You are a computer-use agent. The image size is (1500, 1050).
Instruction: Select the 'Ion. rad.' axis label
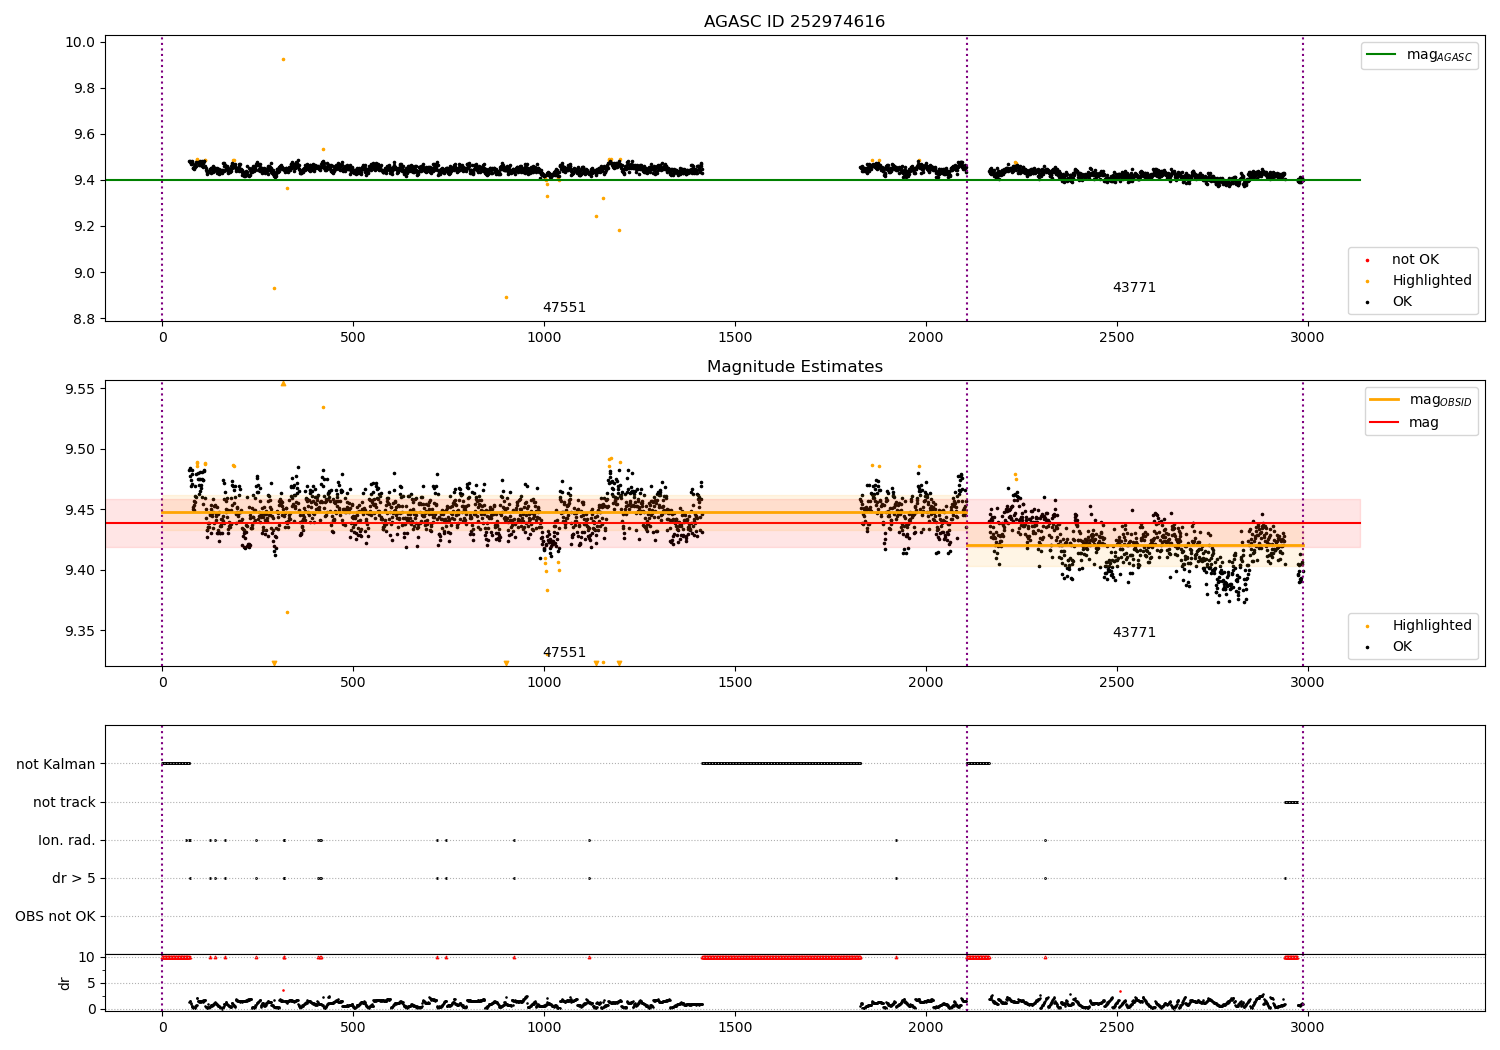point(67,840)
